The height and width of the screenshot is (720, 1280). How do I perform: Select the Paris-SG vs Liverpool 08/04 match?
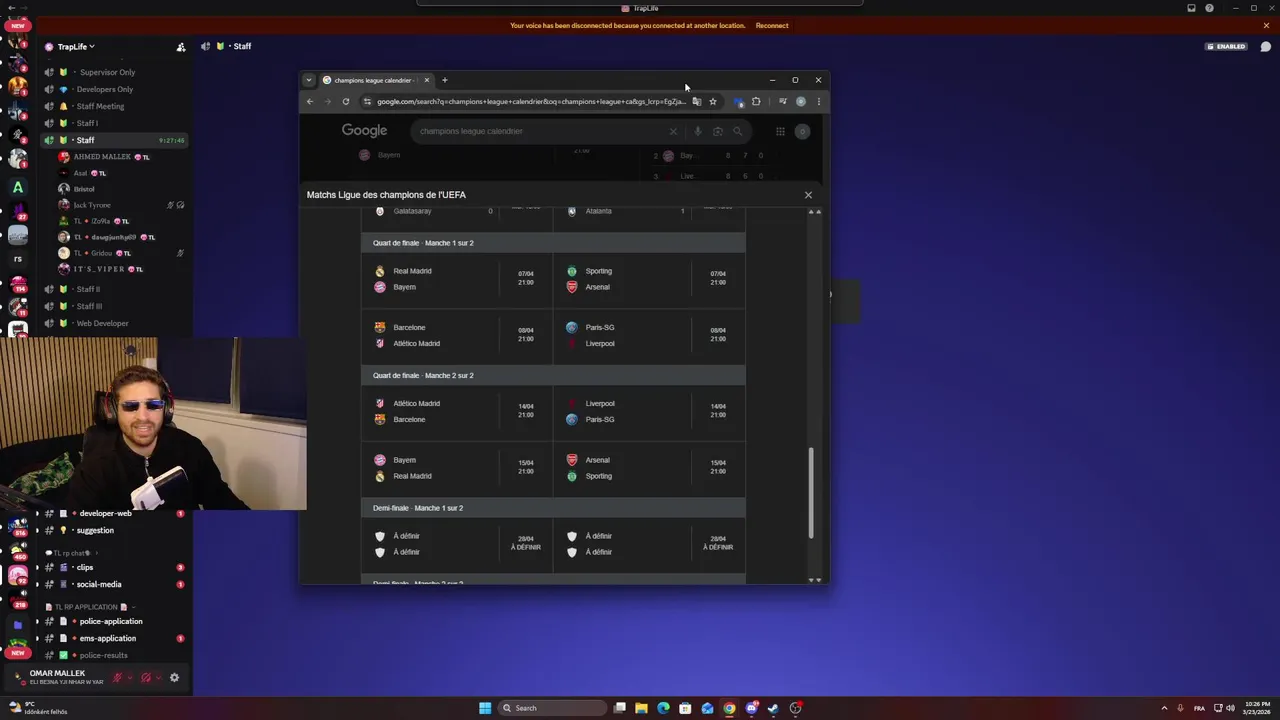pyautogui.click(x=649, y=335)
